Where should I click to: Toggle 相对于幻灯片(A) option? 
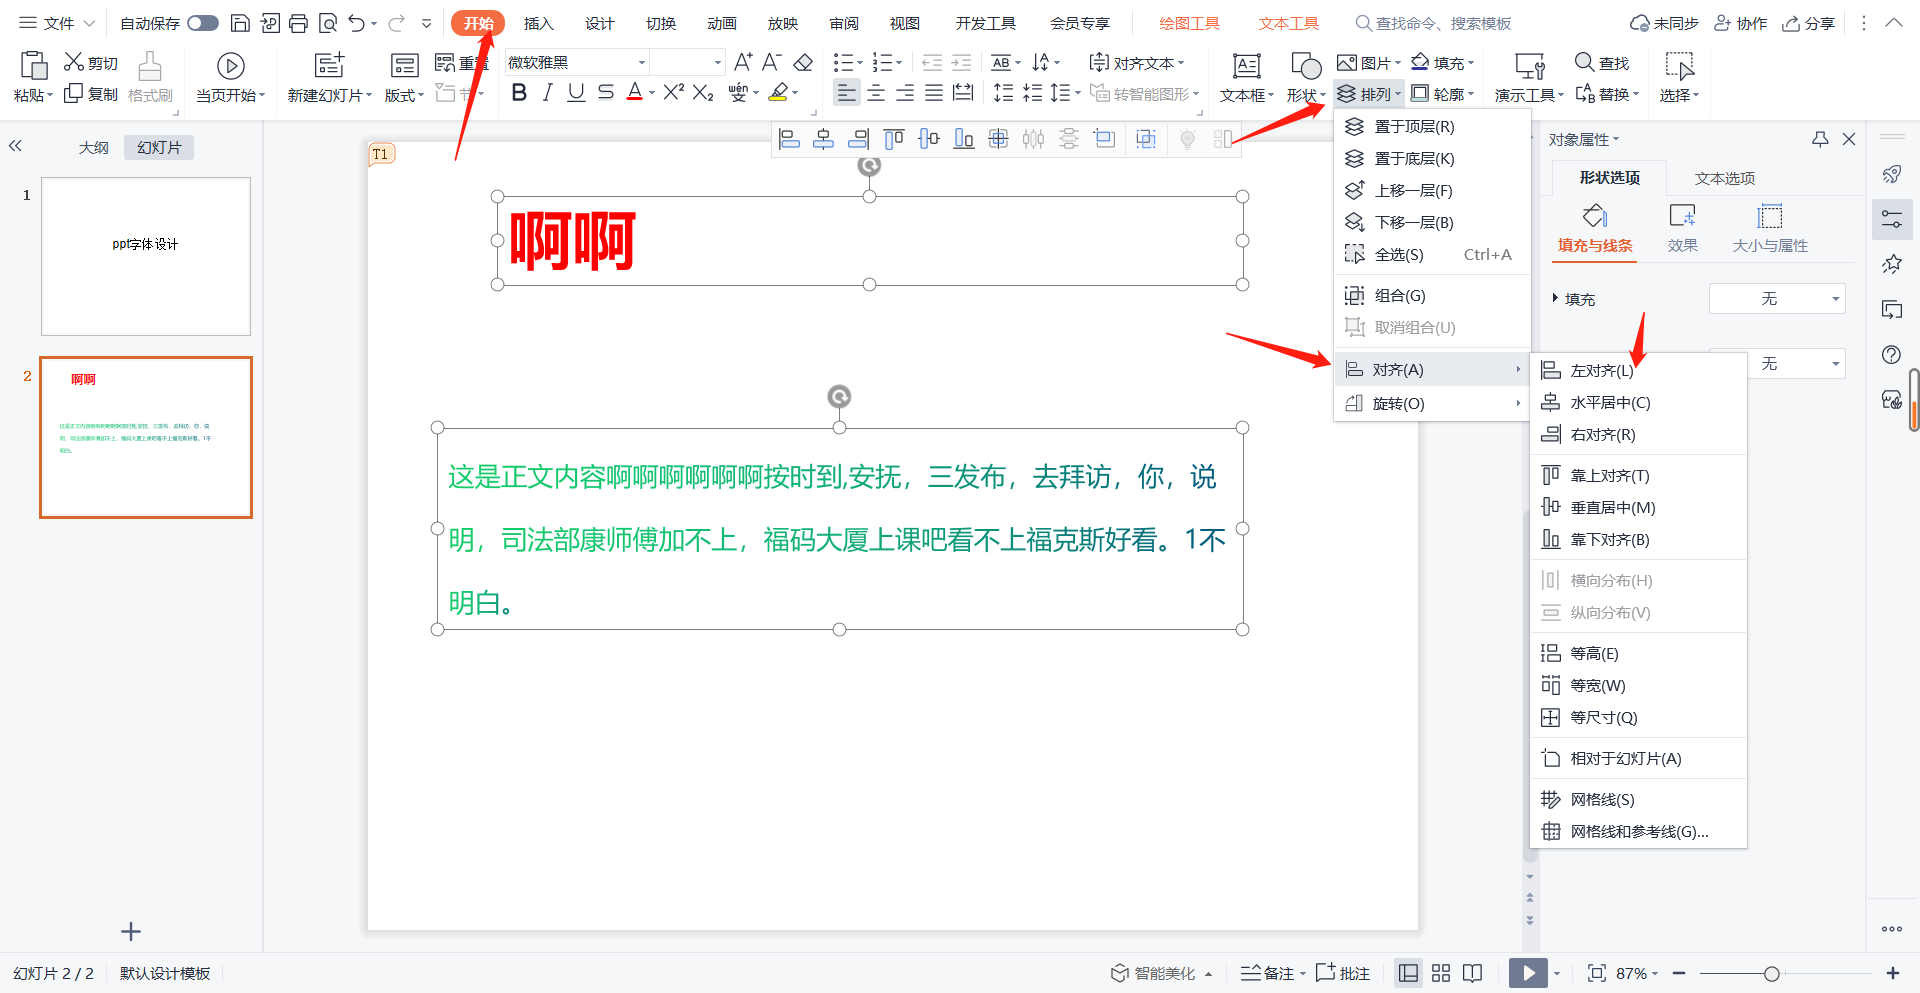point(1638,758)
